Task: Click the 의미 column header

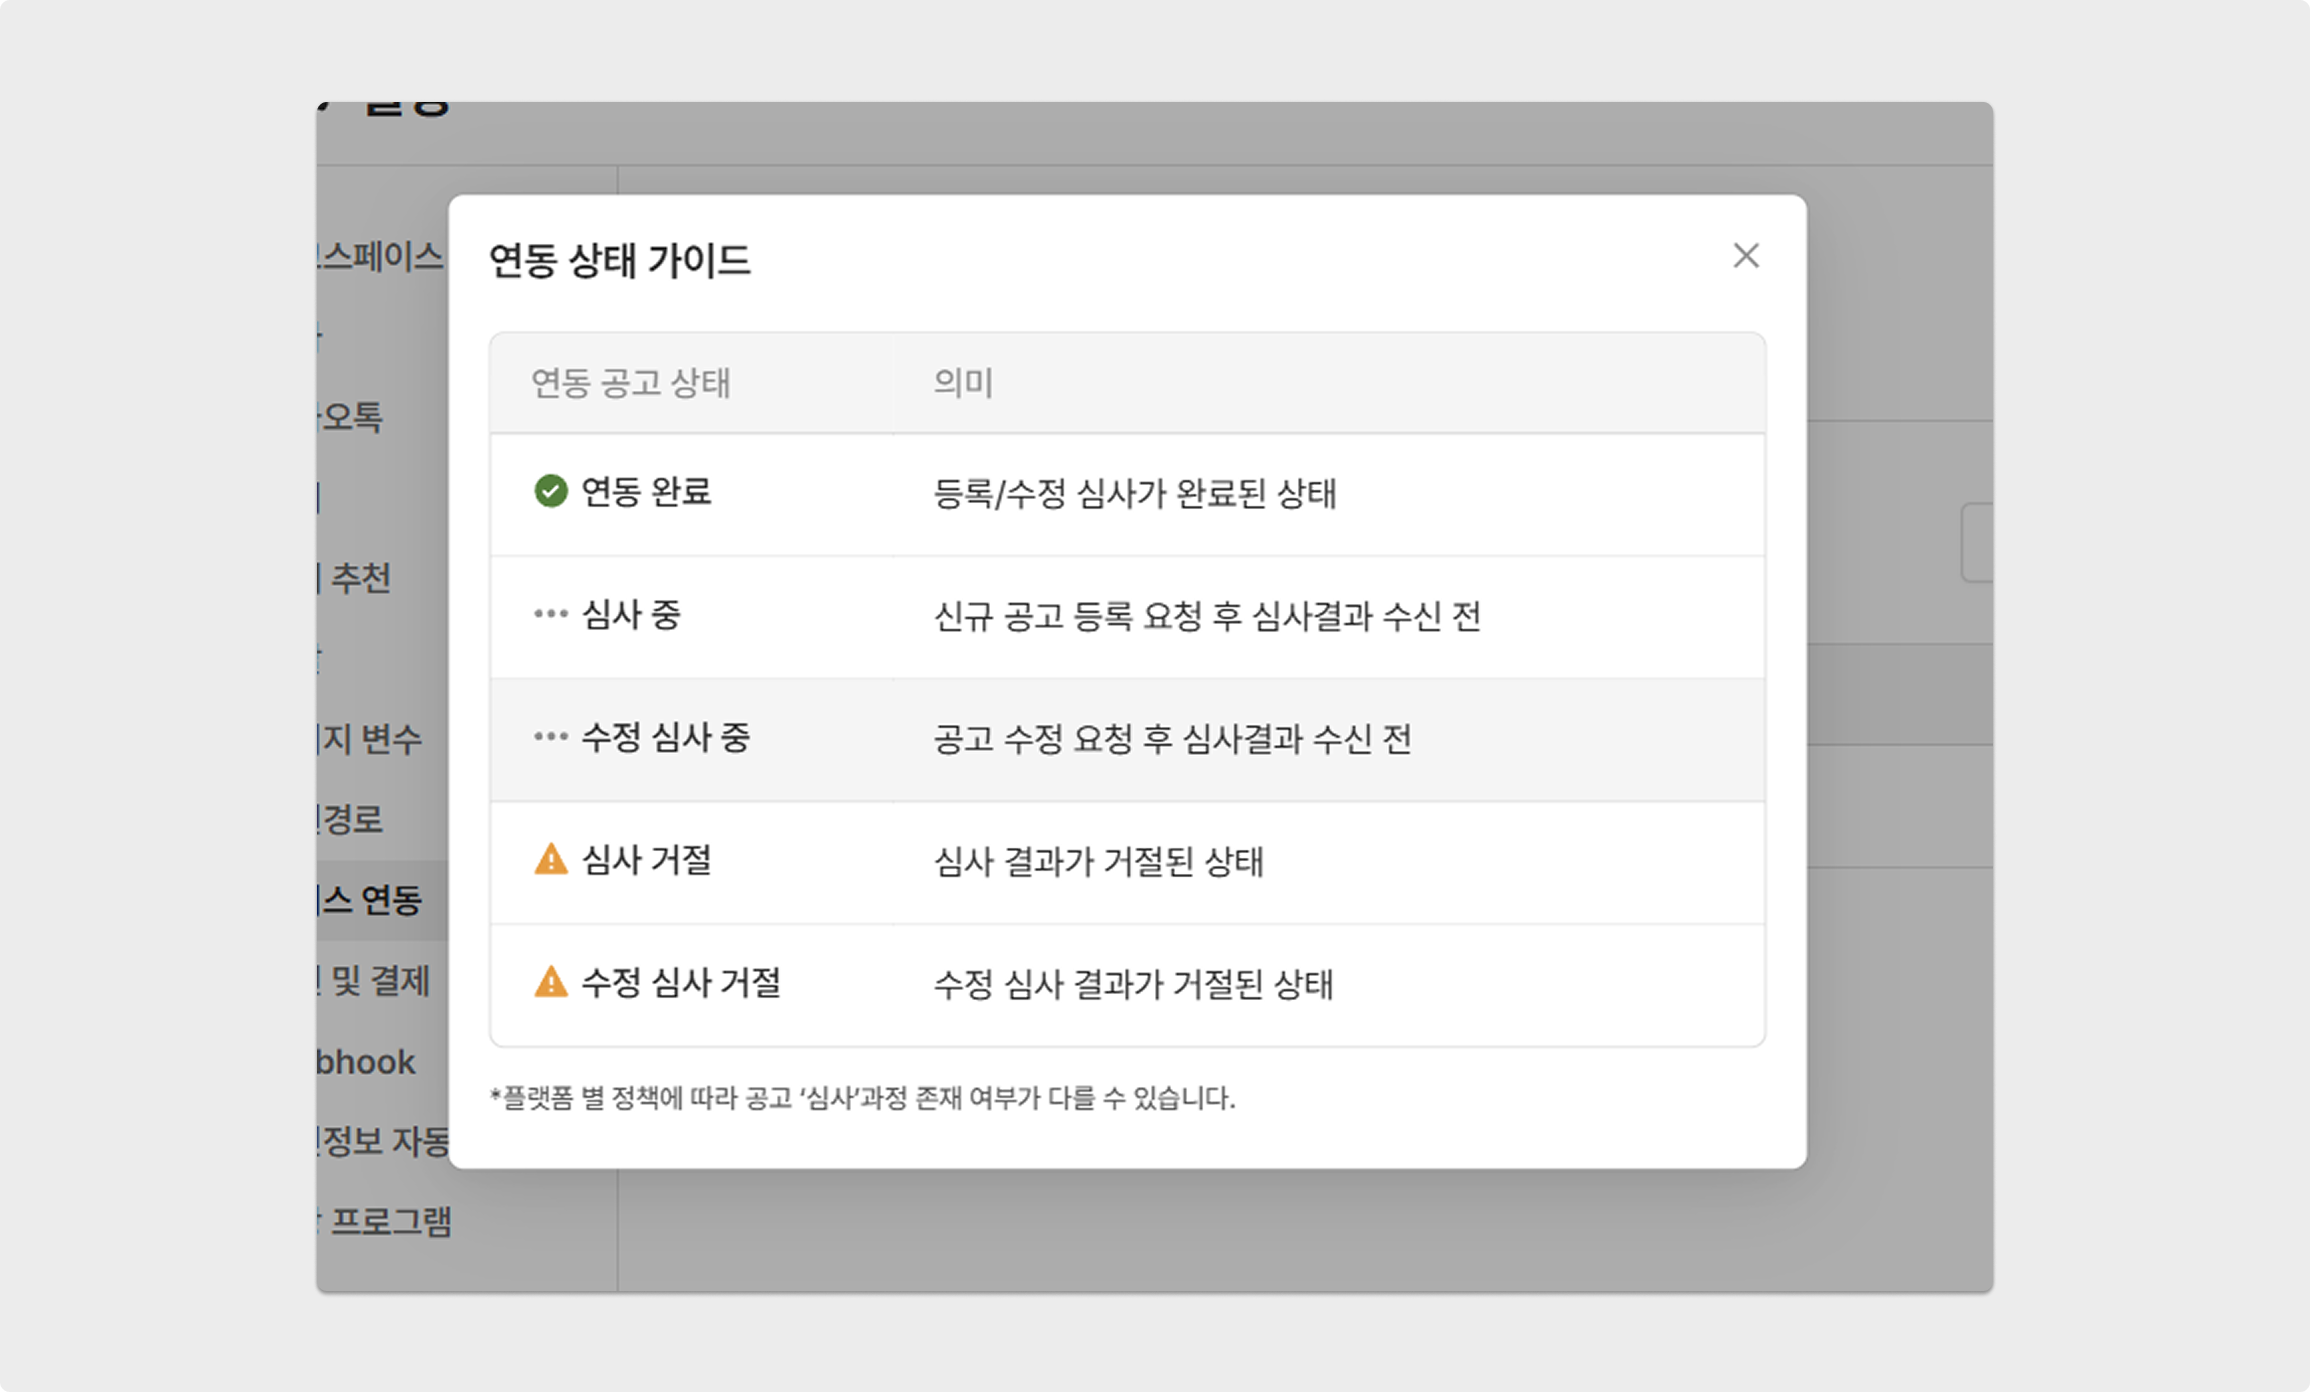Action: [962, 383]
